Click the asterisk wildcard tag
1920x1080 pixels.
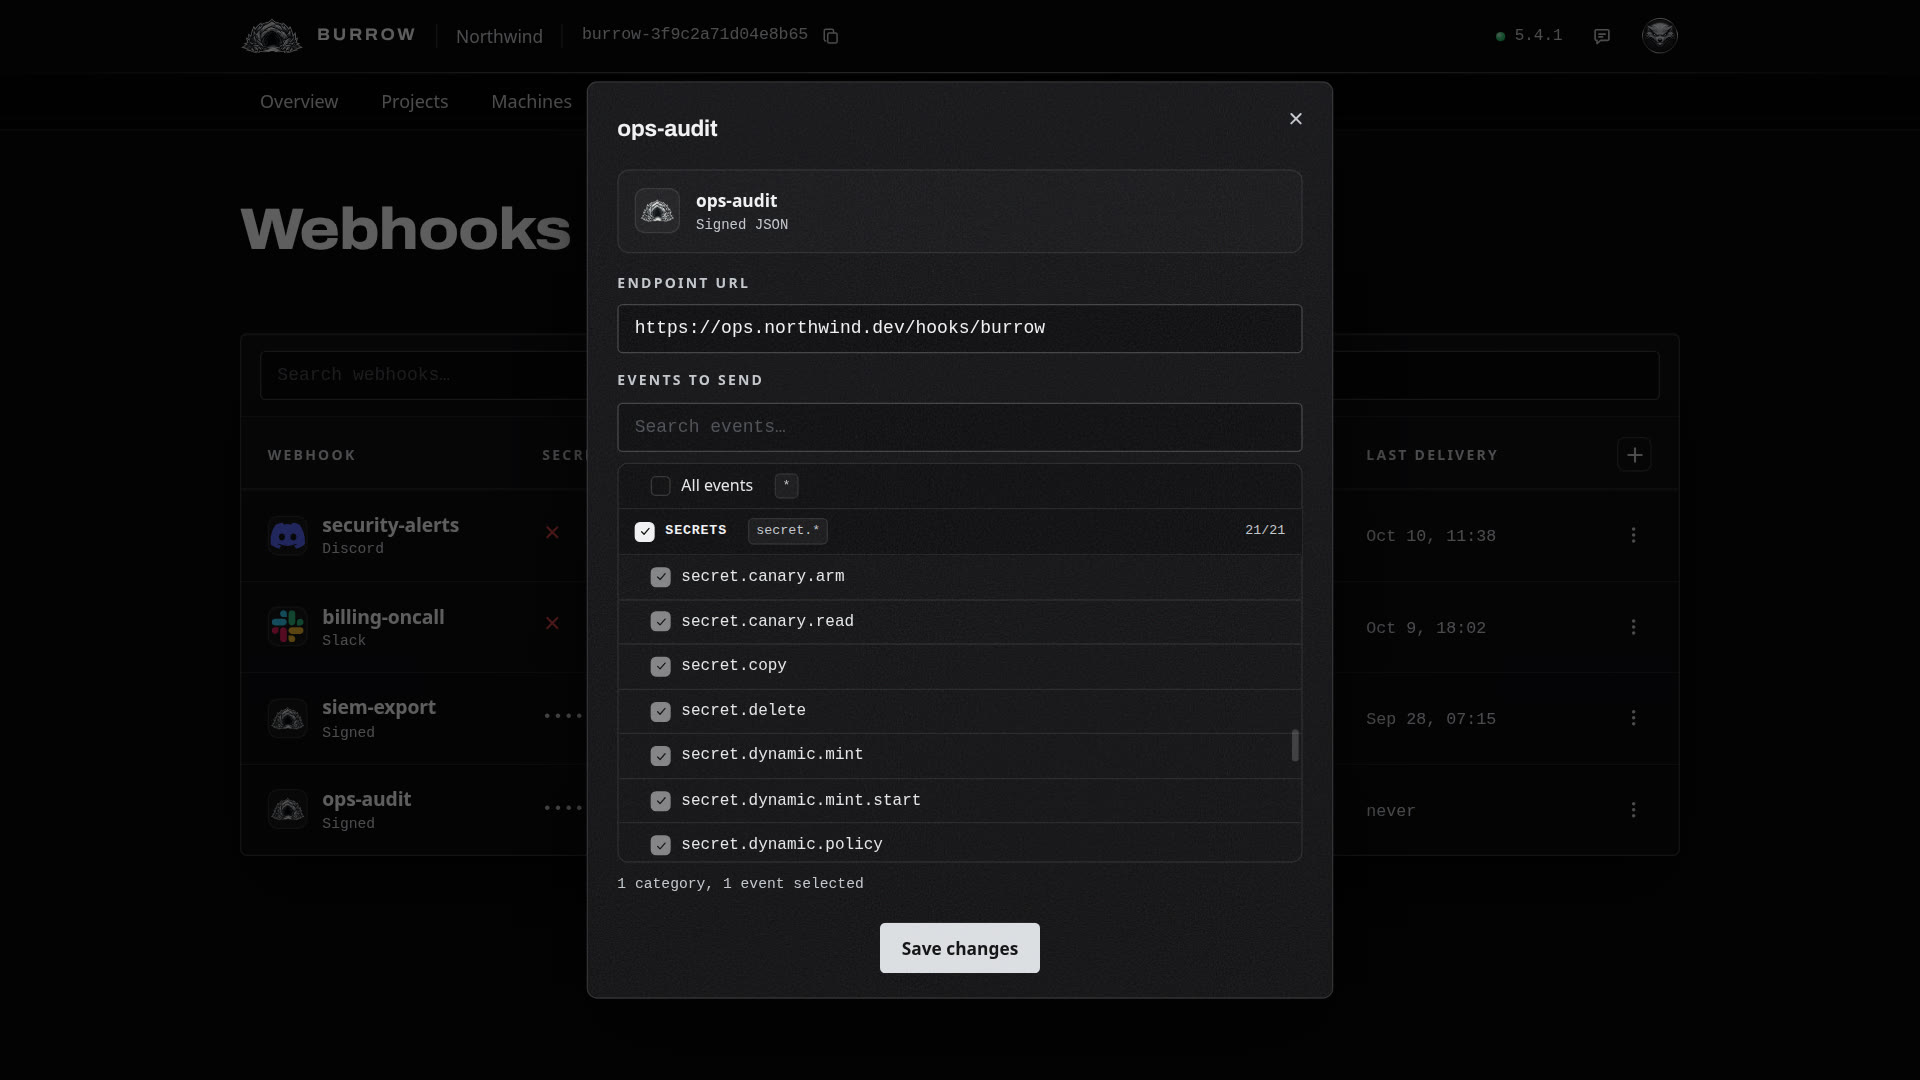click(786, 485)
